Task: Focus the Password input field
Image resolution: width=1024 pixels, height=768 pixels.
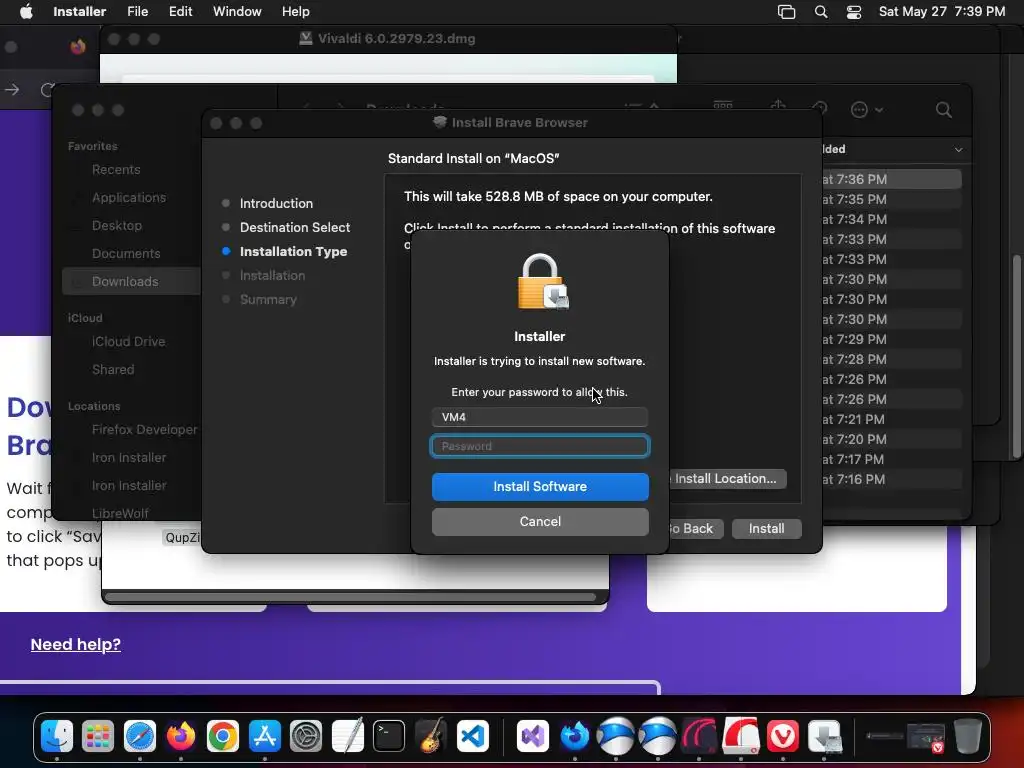Action: (x=540, y=446)
